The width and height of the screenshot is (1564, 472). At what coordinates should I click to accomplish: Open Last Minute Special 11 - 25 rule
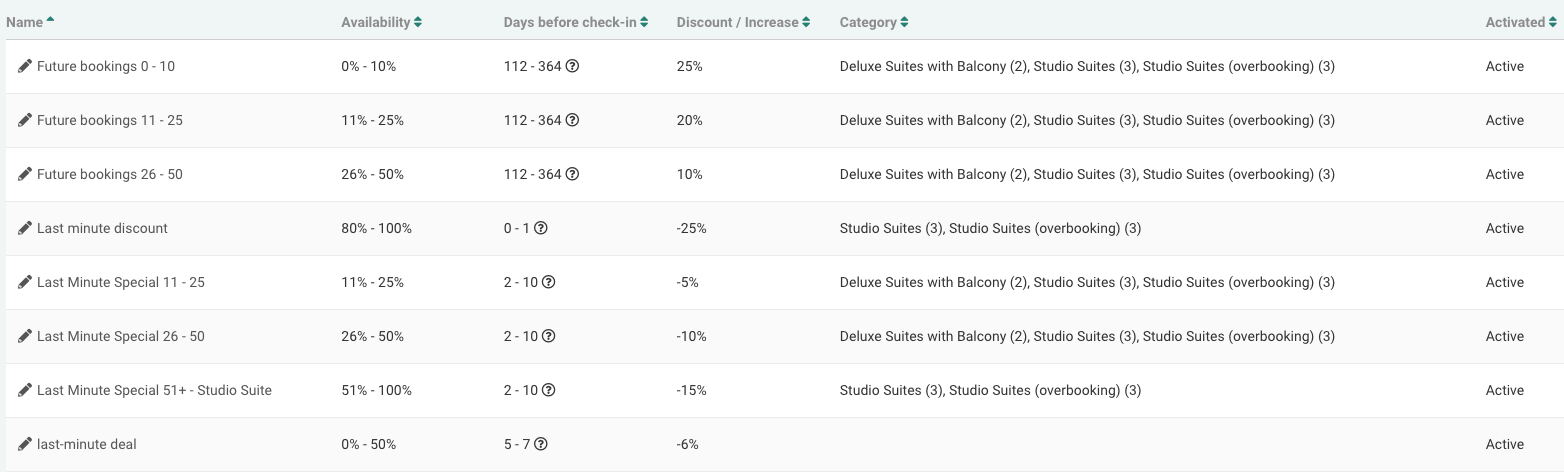tap(120, 282)
